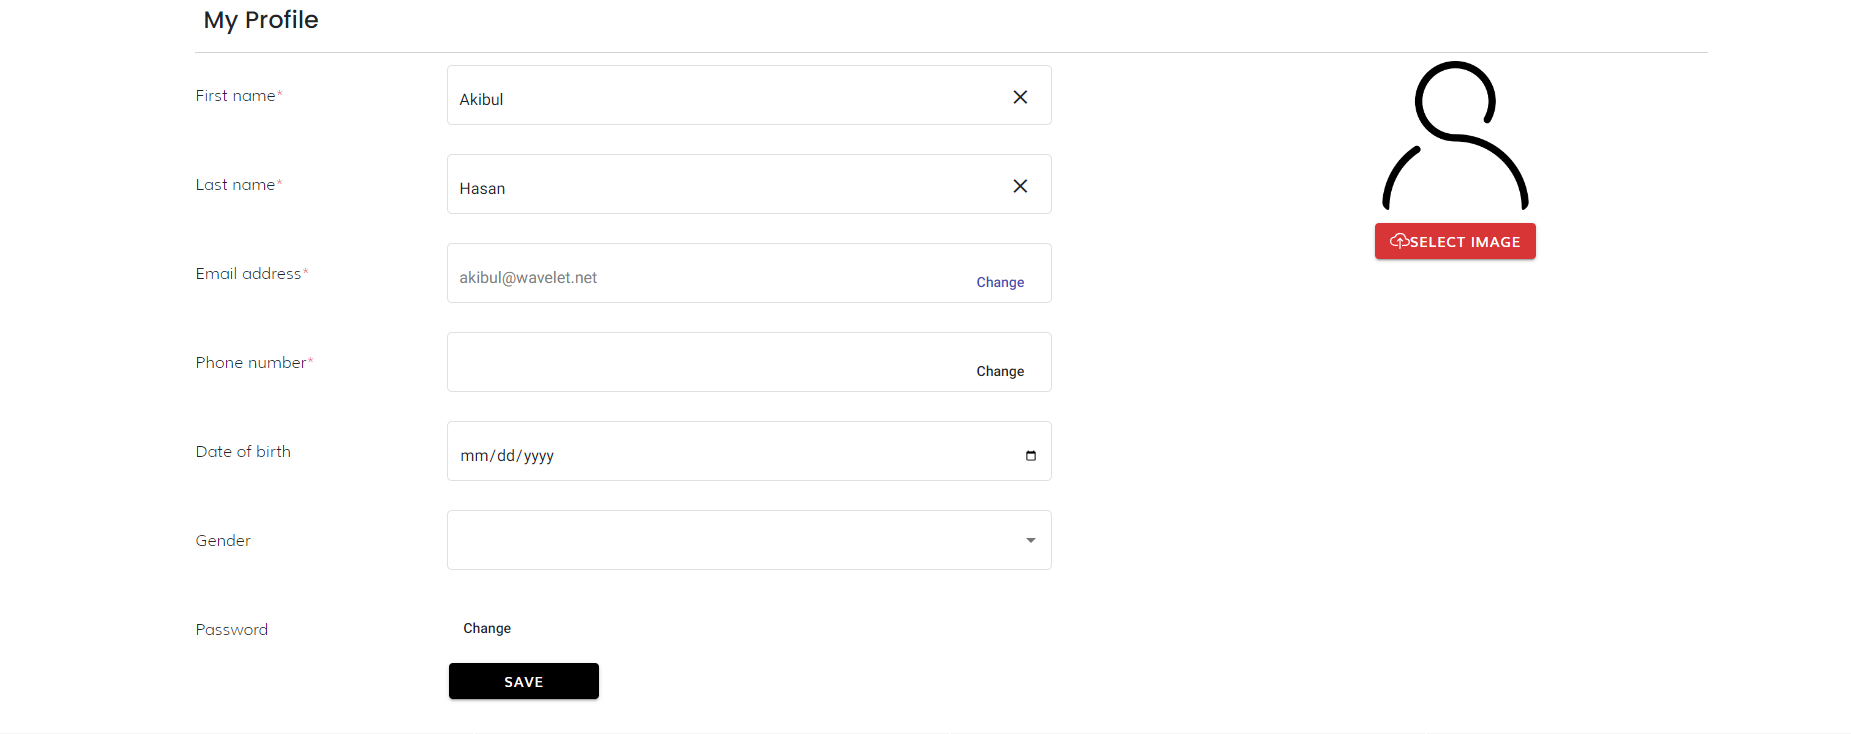Screen dimensions: 1851x734
Task: Open the Date of birth calendar picker icon
Action: pyautogui.click(x=1030, y=456)
